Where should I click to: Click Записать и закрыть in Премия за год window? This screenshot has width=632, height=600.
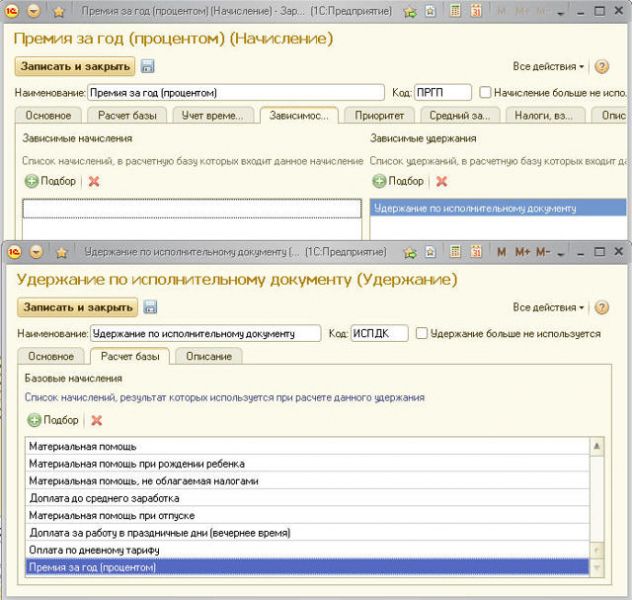75,66
